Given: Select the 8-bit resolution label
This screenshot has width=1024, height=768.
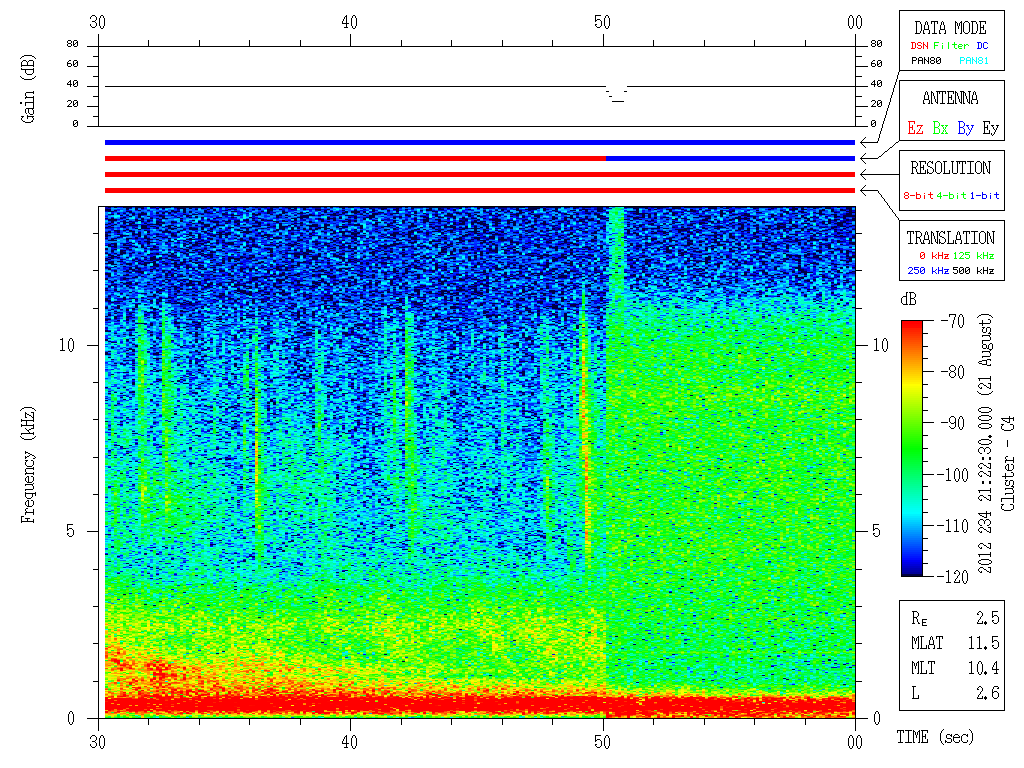Looking at the screenshot, I should click(x=919, y=195).
